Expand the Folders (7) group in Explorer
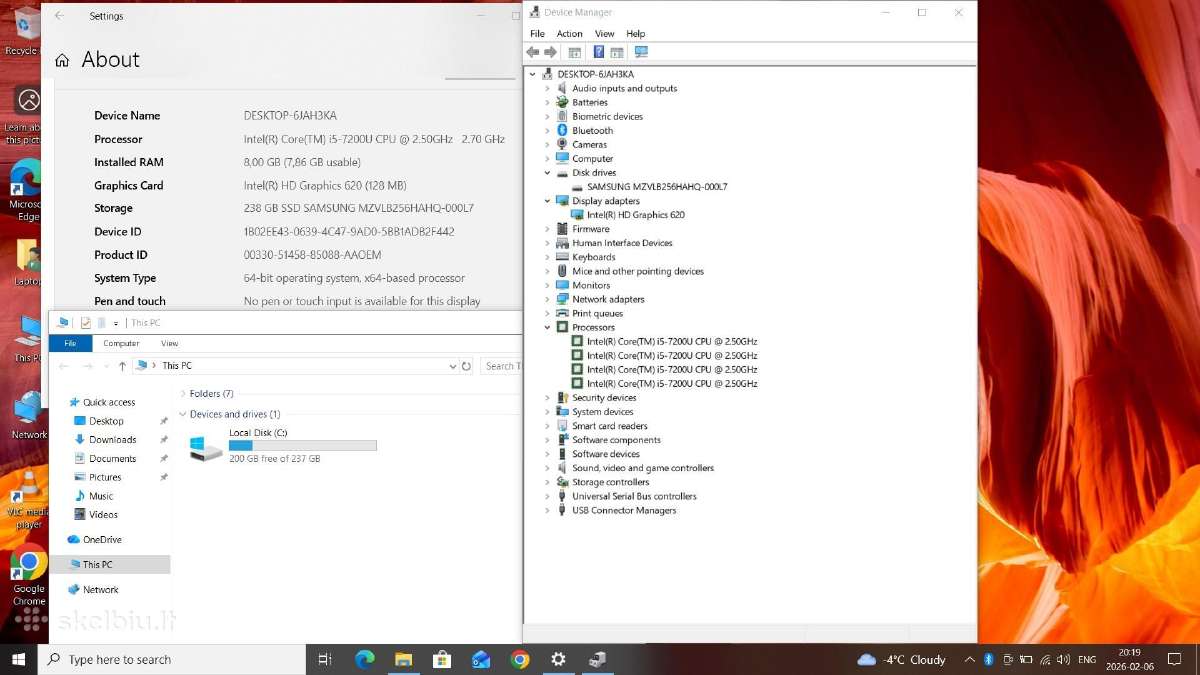1200x675 pixels. [x=182, y=394]
